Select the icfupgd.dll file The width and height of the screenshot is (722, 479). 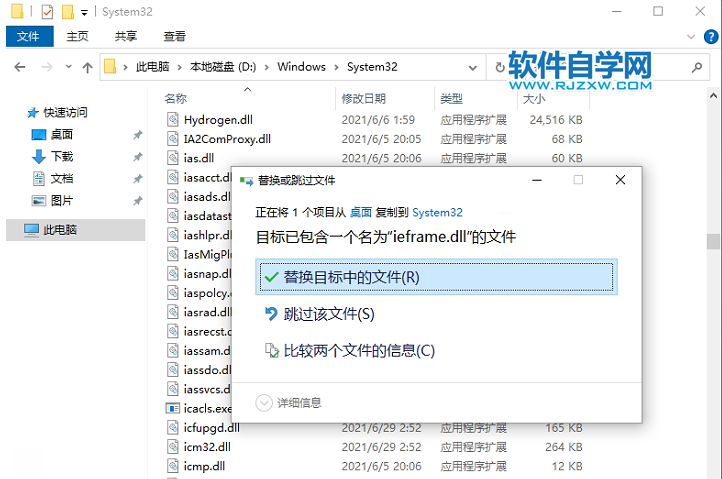[211, 428]
